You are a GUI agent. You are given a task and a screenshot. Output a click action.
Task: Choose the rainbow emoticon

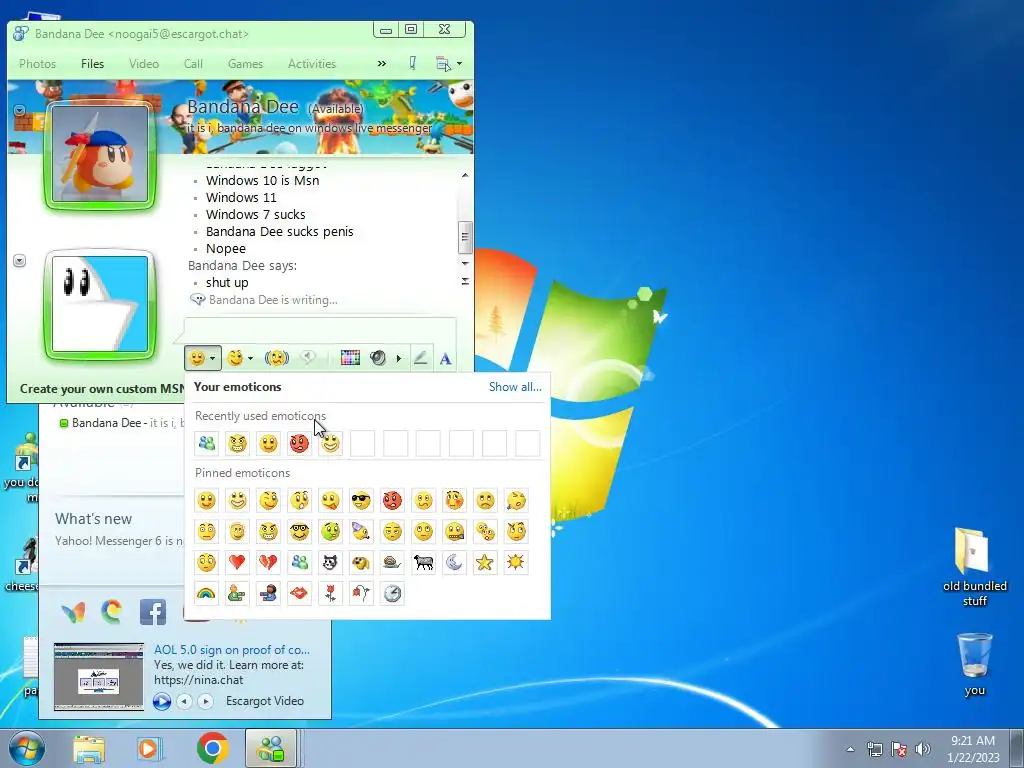coord(206,593)
